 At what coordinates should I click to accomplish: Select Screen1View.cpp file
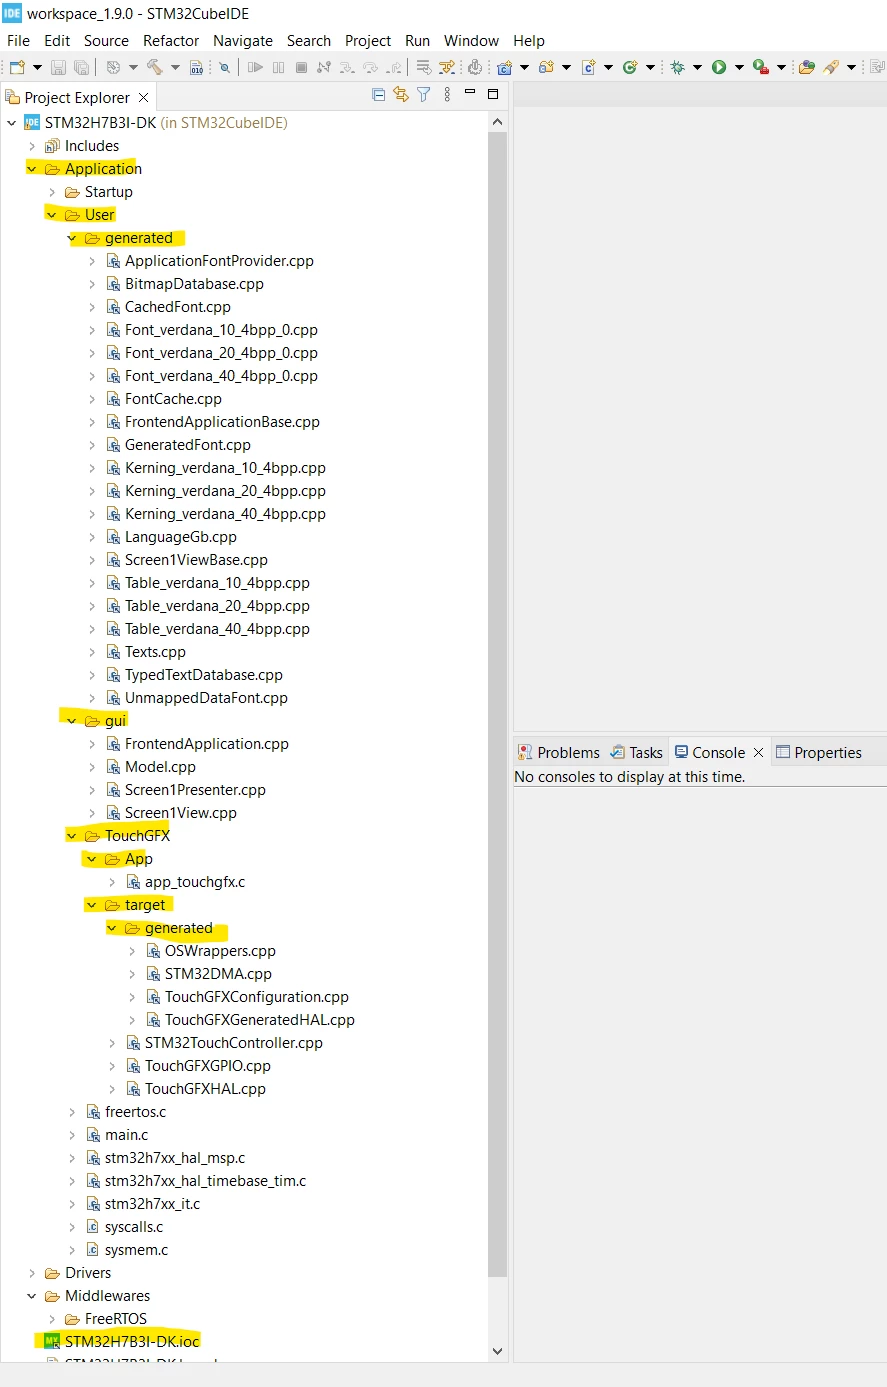tap(181, 813)
